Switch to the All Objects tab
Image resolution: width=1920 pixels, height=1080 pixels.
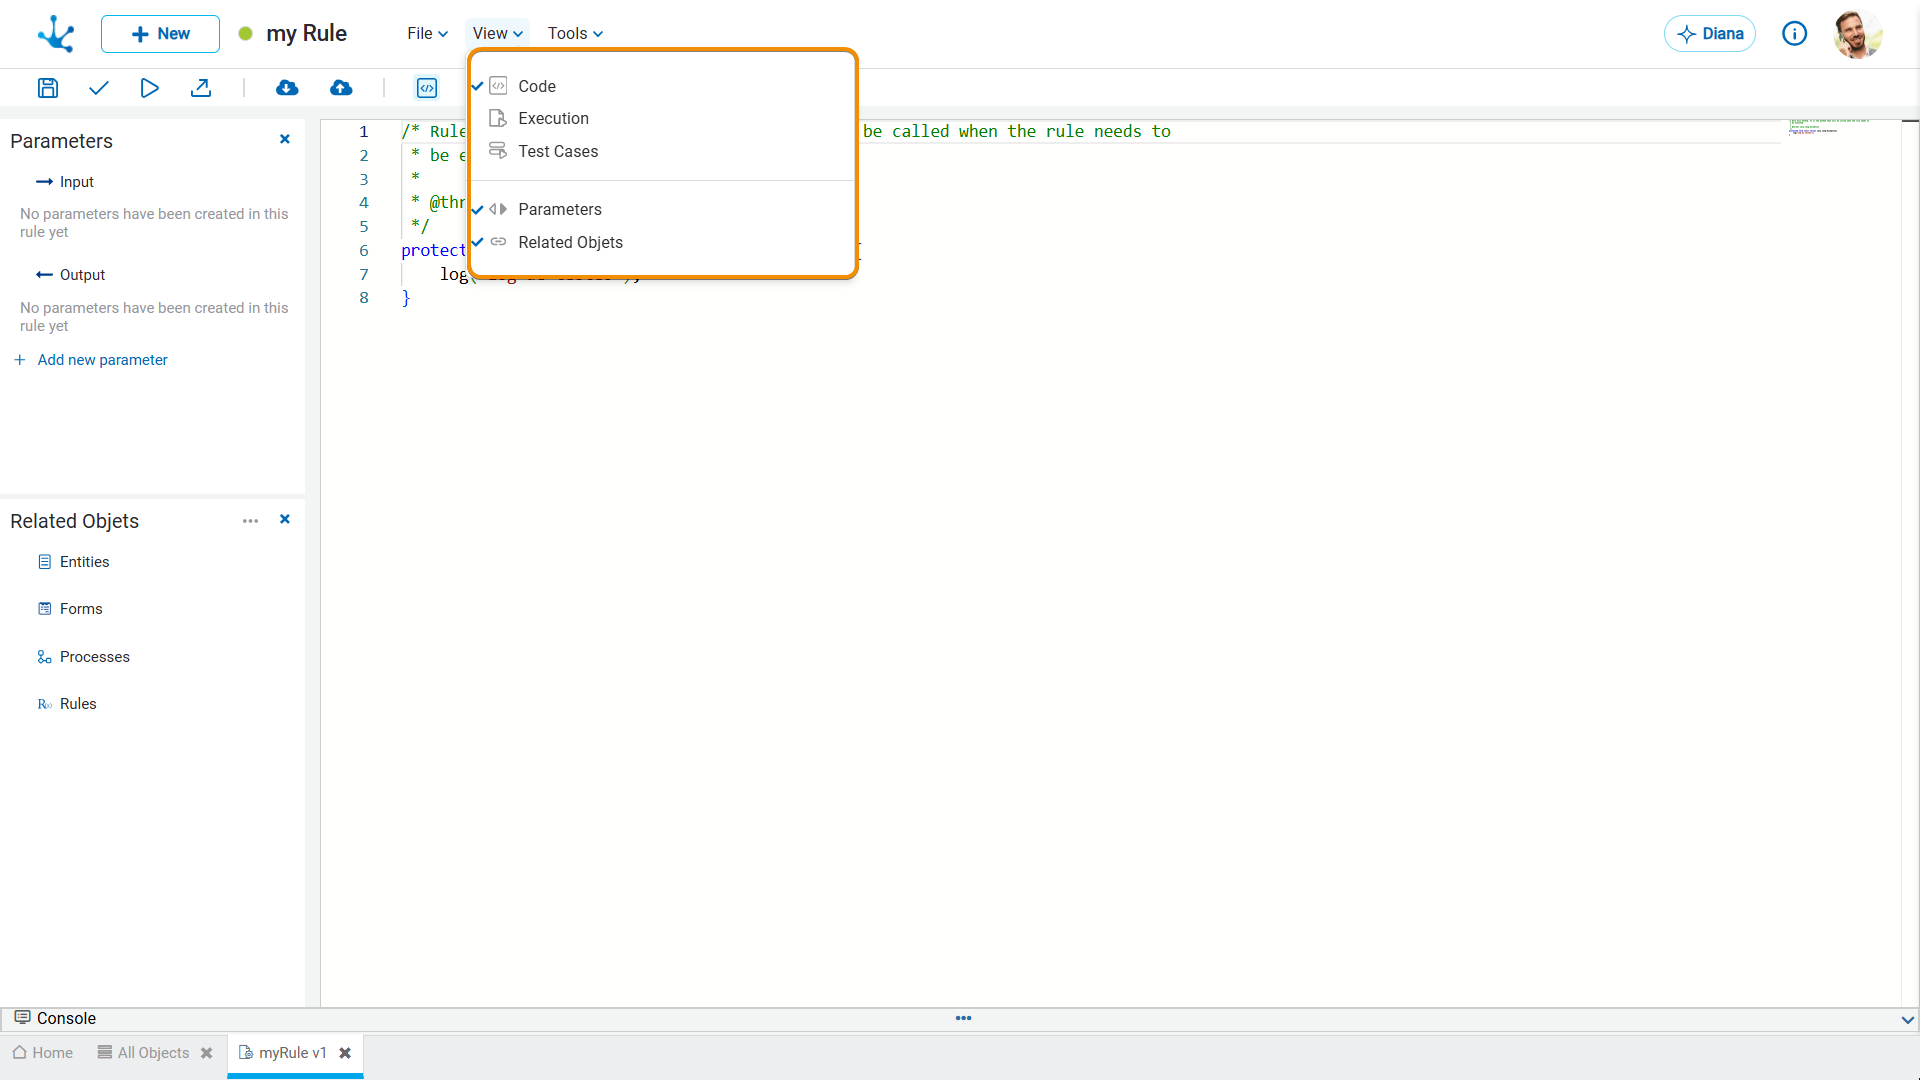coord(152,1053)
